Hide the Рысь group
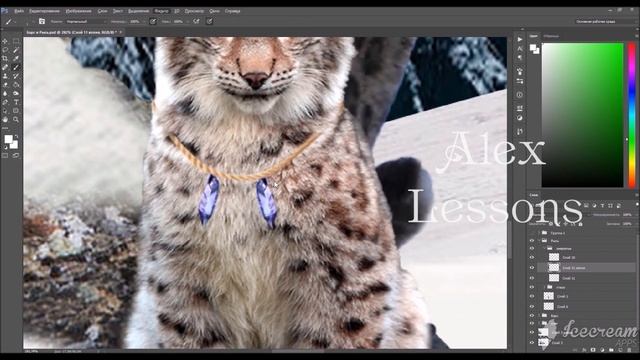The height and width of the screenshot is (360, 640). click(532, 241)
